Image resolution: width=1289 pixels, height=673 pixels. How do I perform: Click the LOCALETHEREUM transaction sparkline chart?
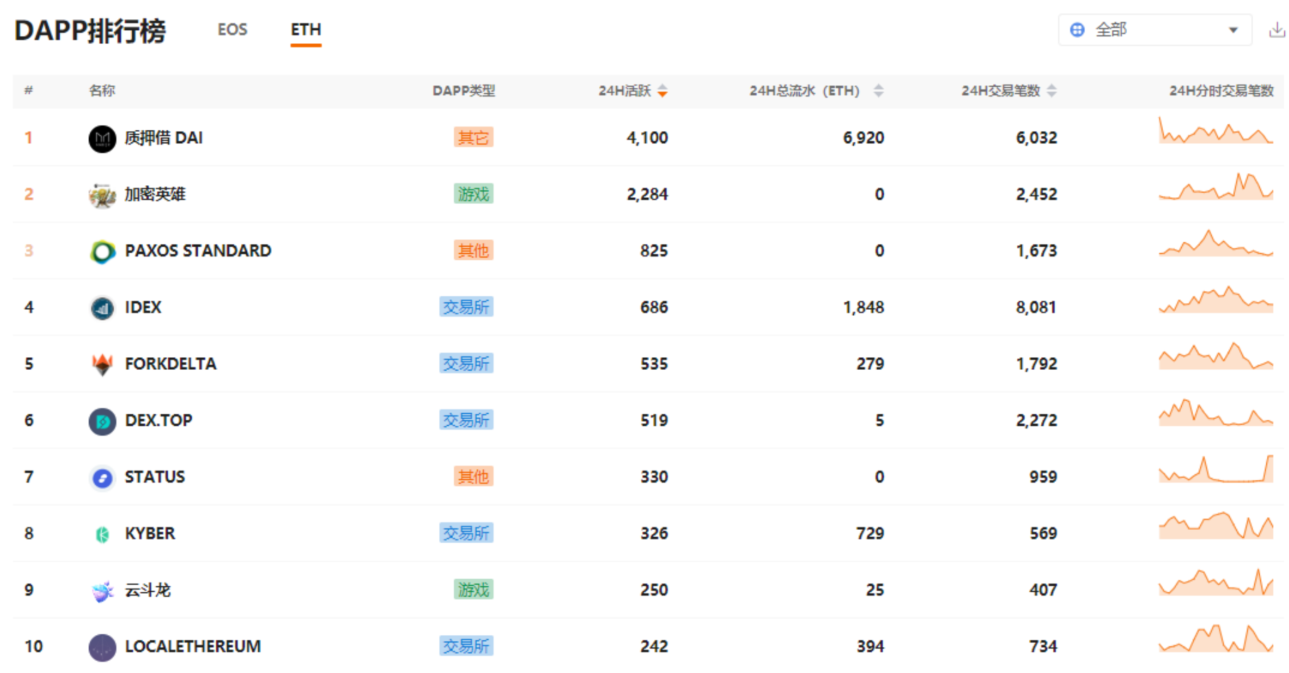pyautogui.click(x=1216, y=639)
